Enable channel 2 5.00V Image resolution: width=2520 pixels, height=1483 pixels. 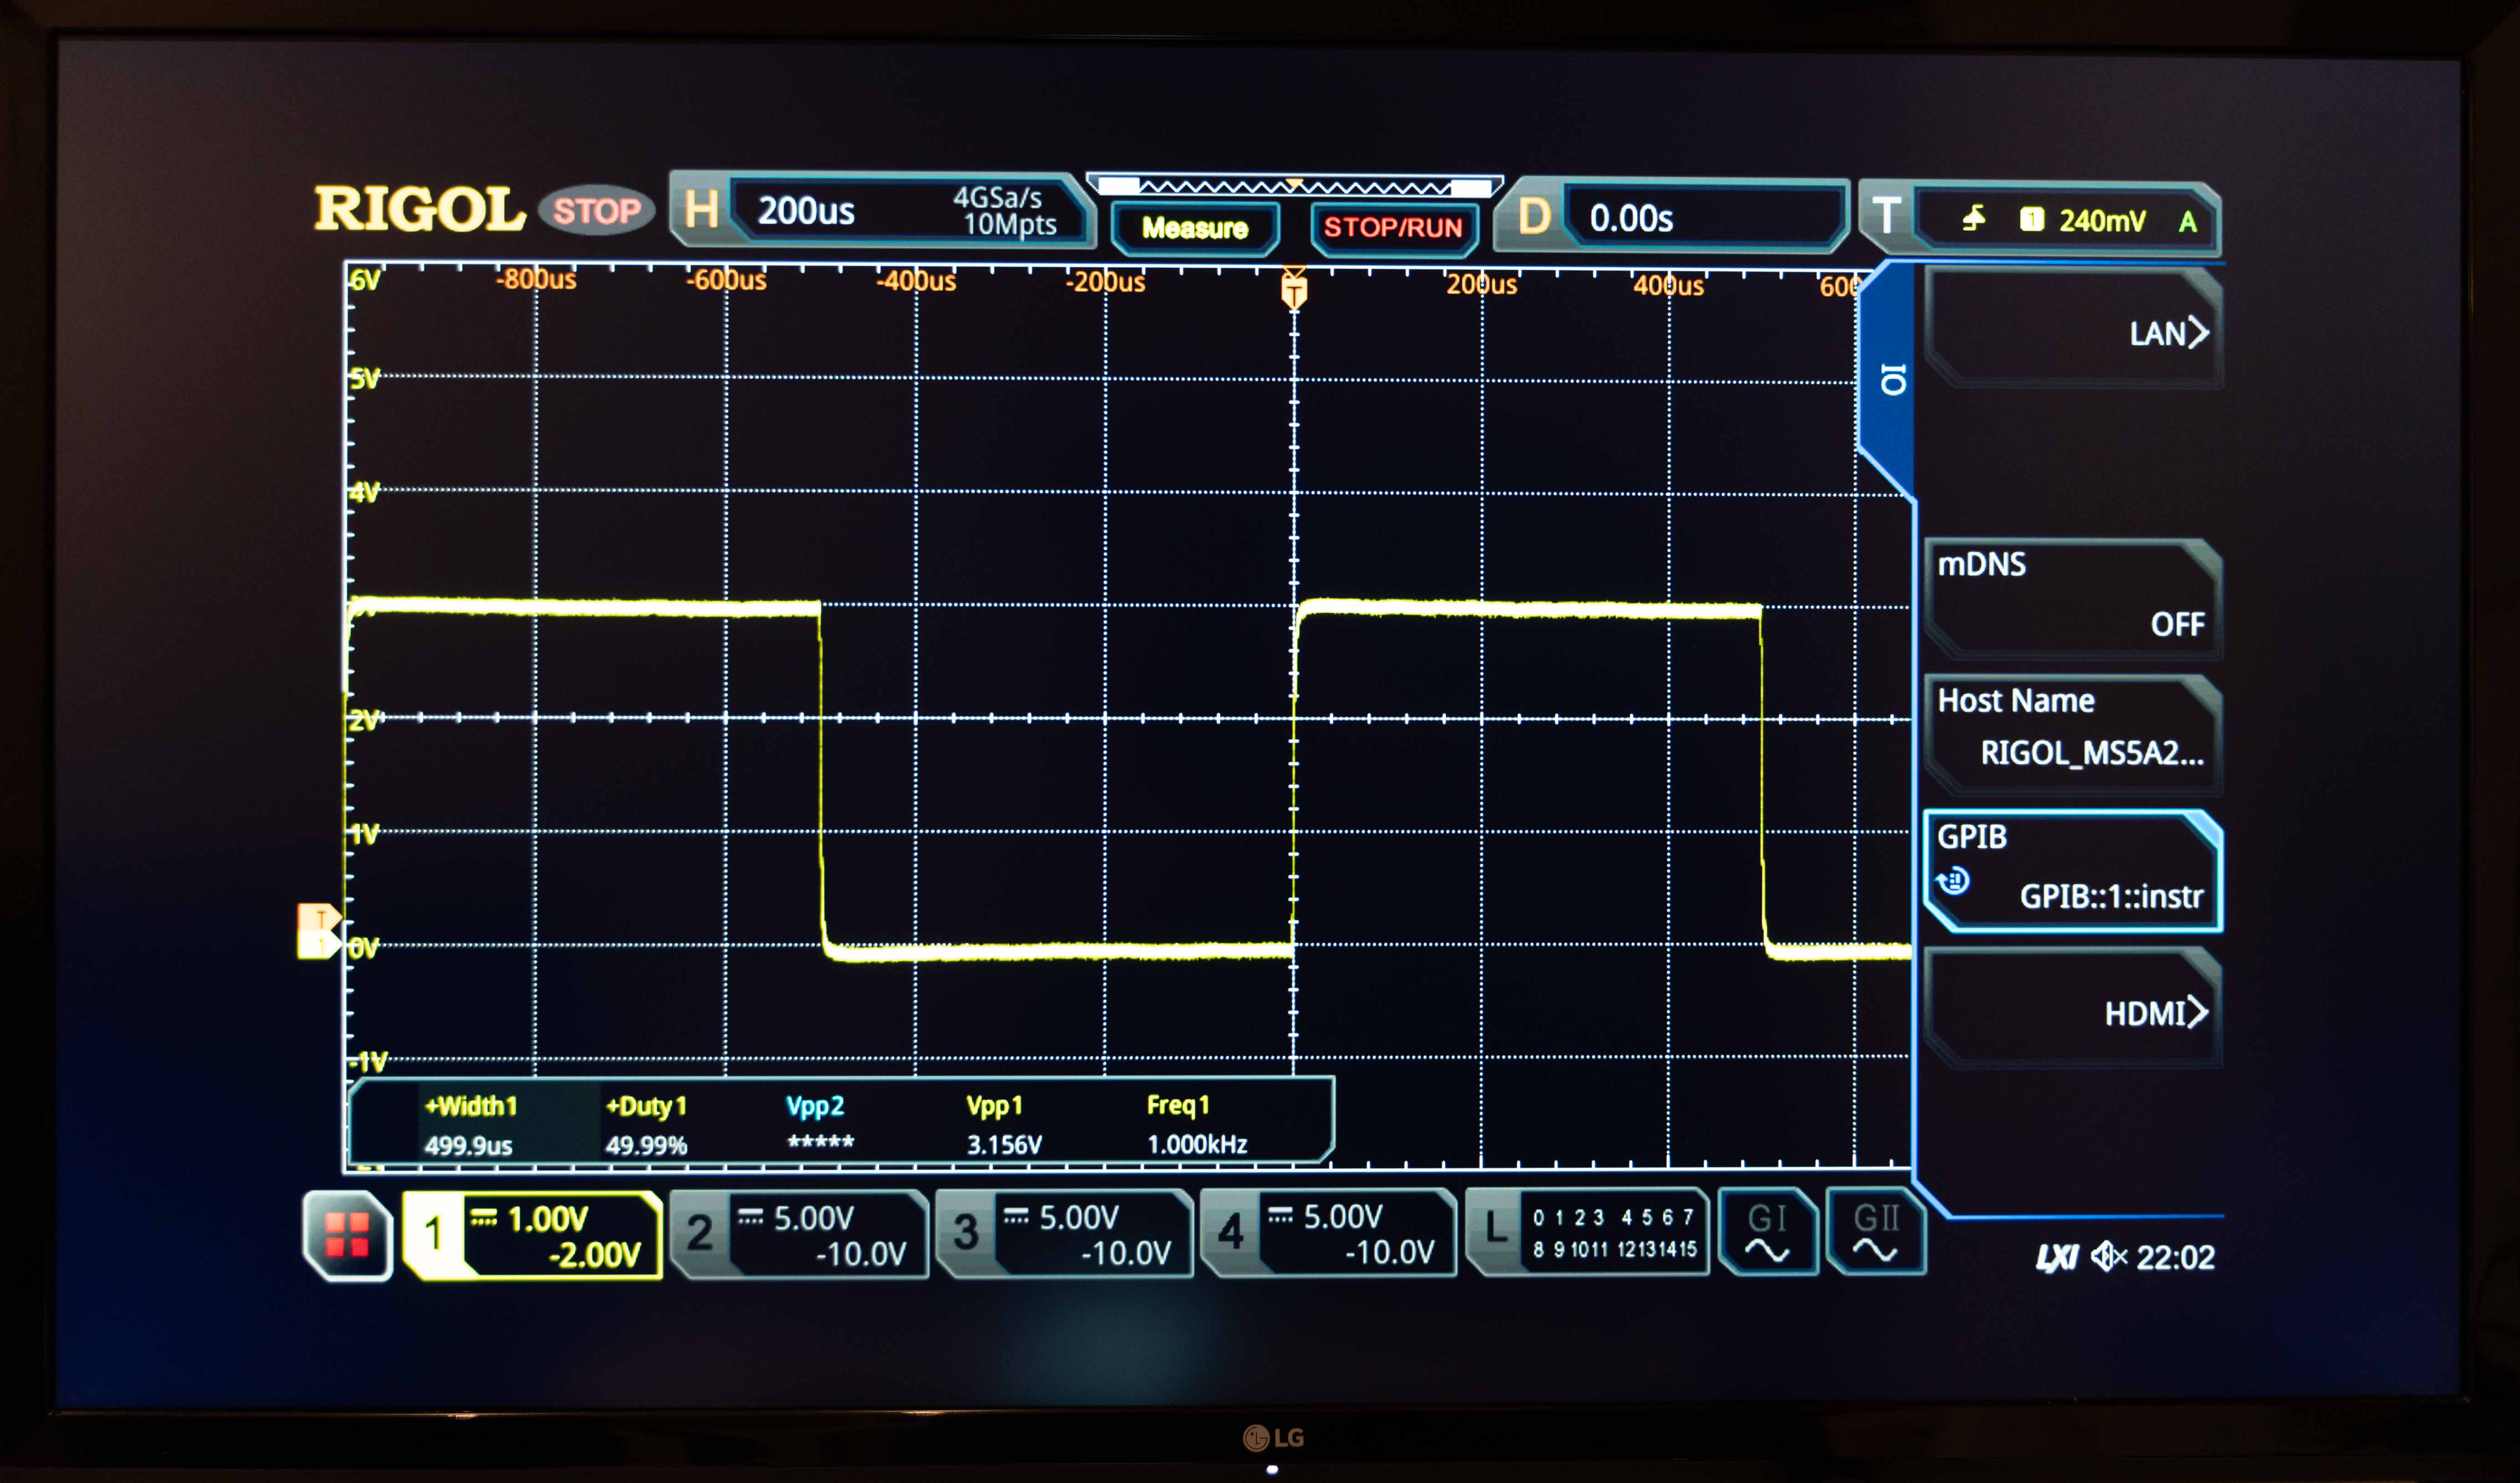coord(799,1234)
